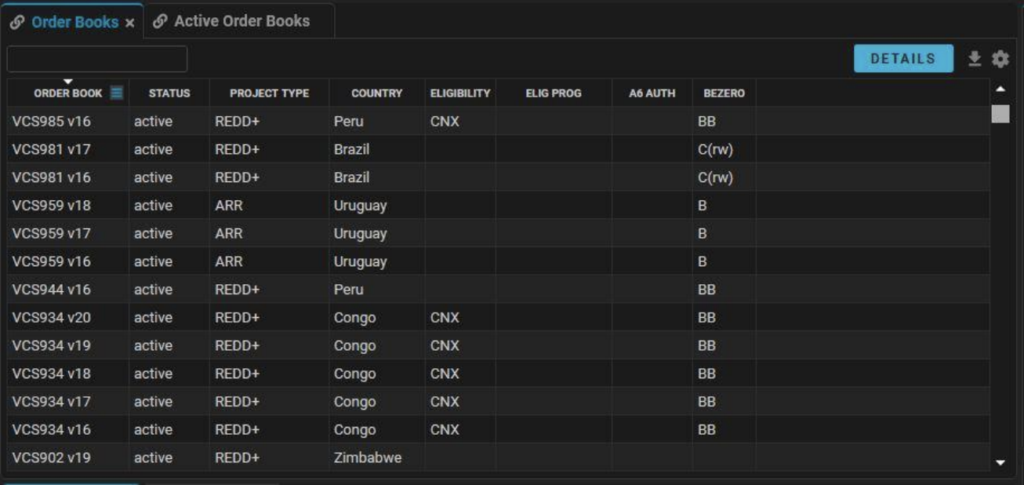Viewport: 1024px width, 485px height.
Task: Open the settings gear icon
Action: click(1000, 59)
